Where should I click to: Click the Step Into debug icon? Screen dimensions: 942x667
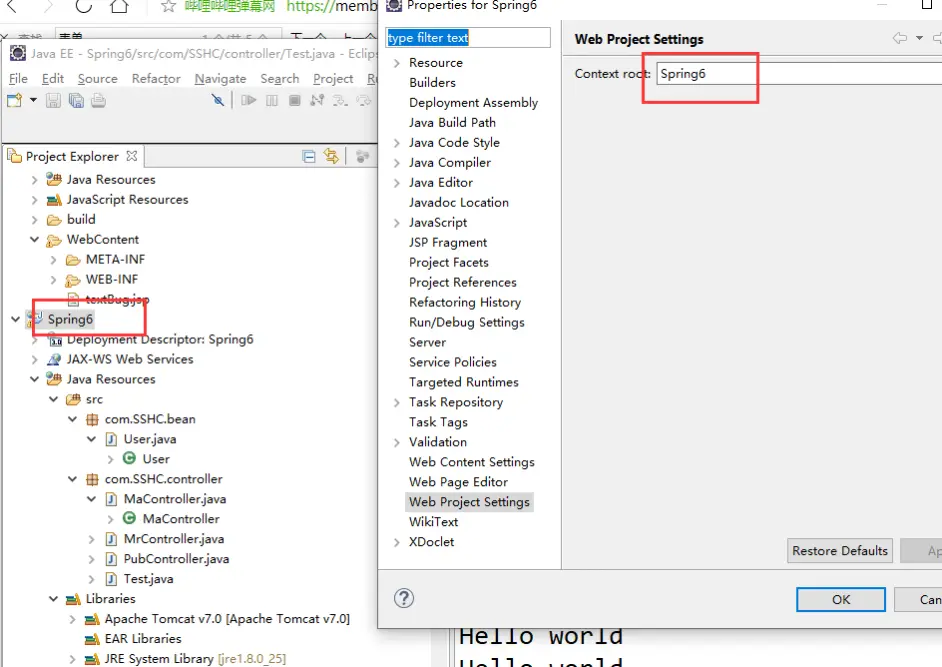340,100
